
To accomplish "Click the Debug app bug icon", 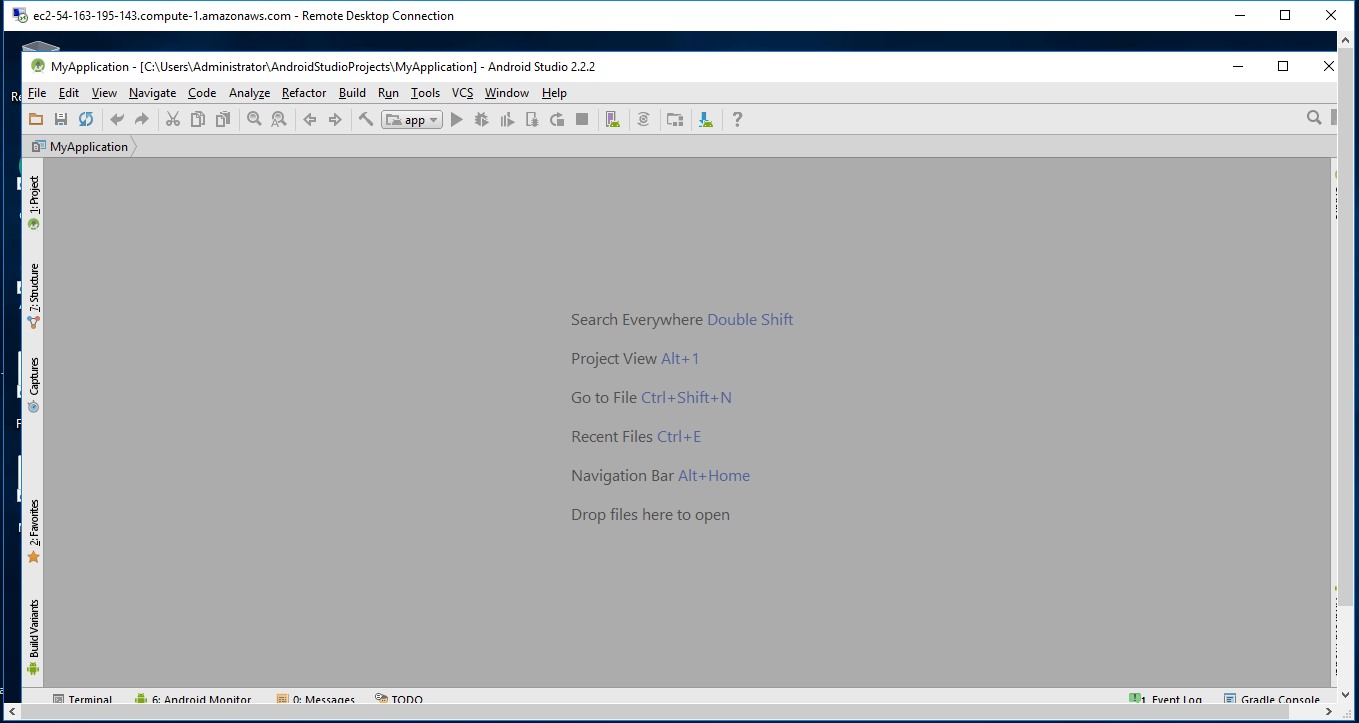I will (x=482, y=119).
